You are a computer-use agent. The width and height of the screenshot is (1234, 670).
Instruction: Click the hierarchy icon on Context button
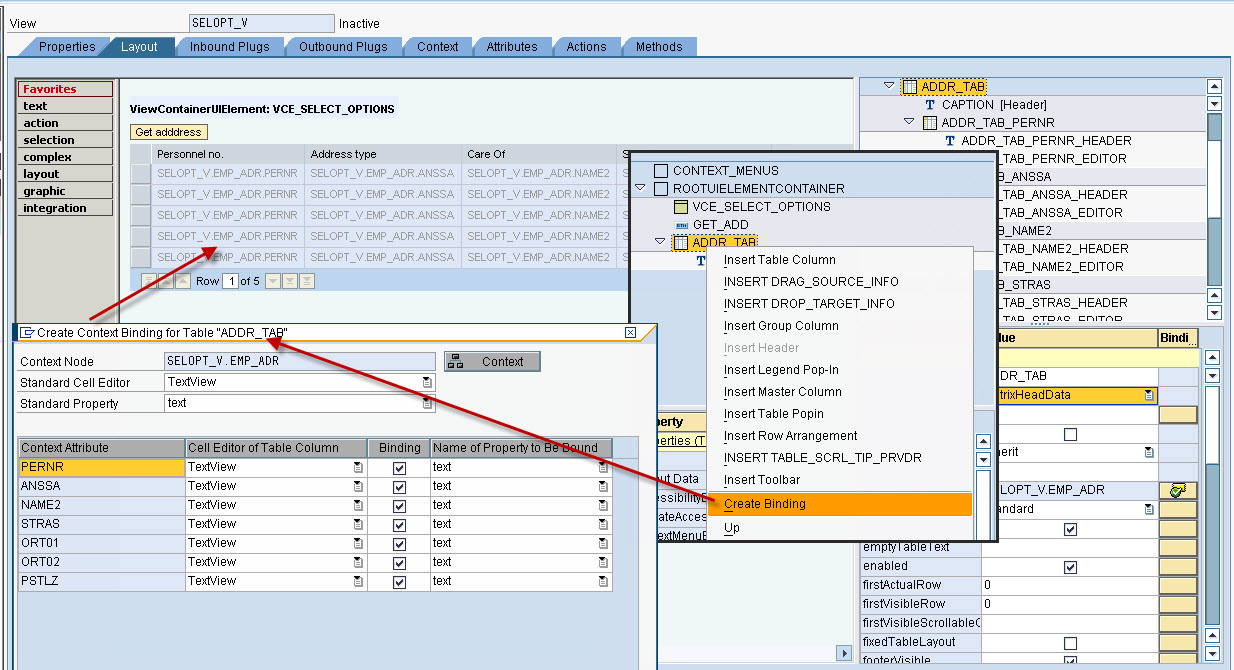(x=456, y=362)
